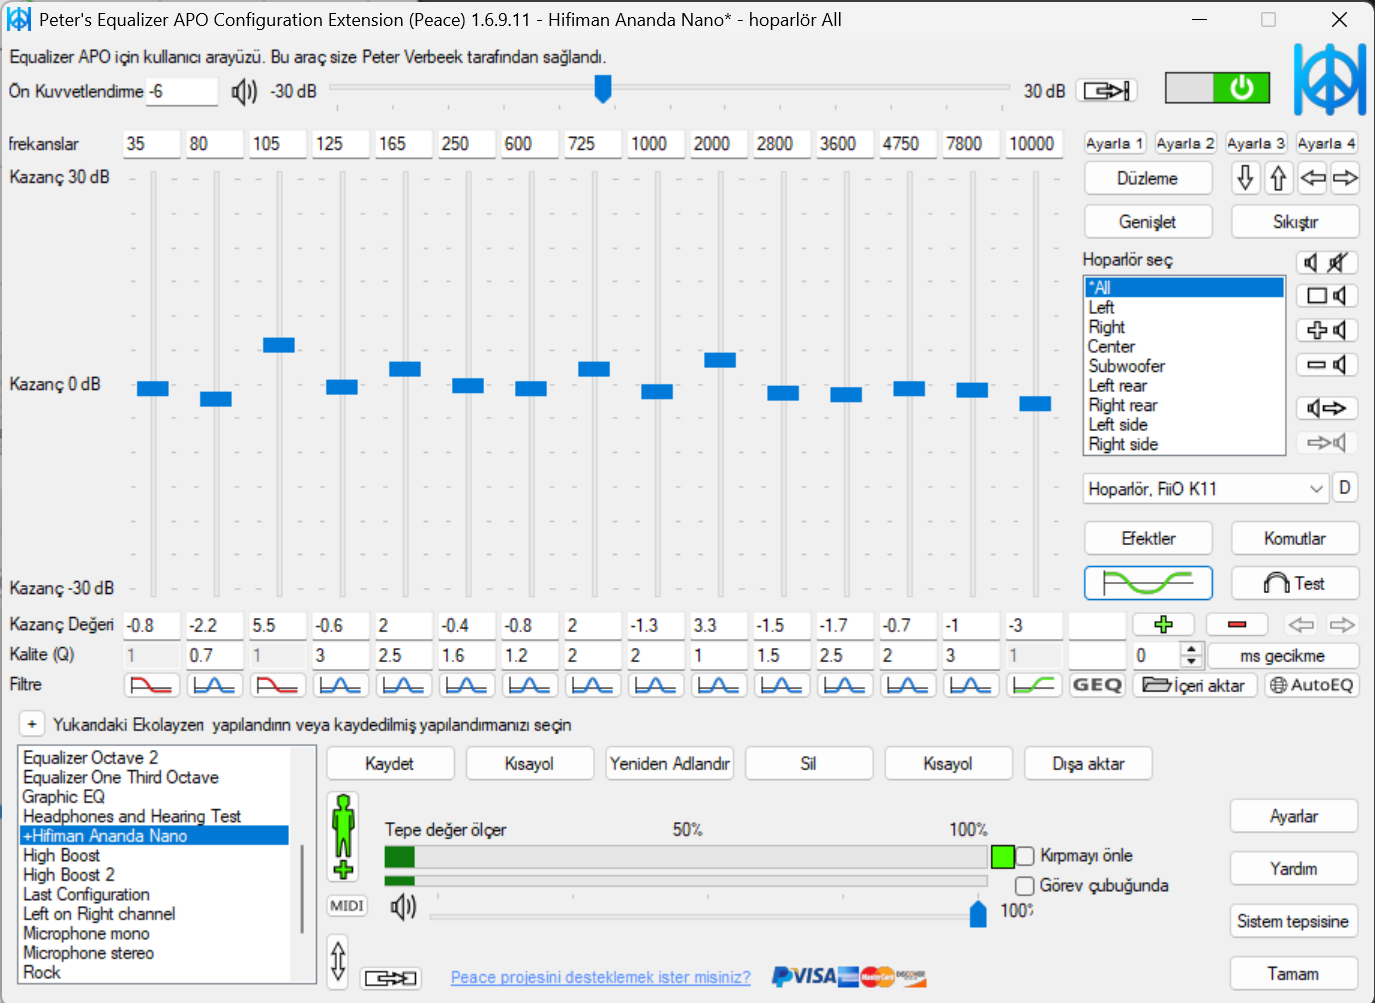Click the Sil button to delete

809,763
